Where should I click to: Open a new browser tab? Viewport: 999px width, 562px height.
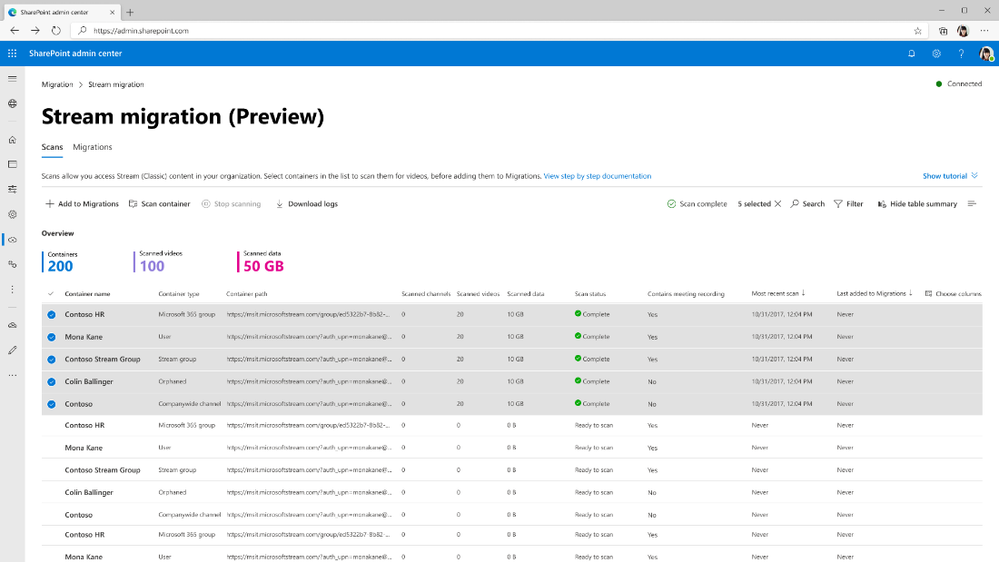tap(130, 12)
